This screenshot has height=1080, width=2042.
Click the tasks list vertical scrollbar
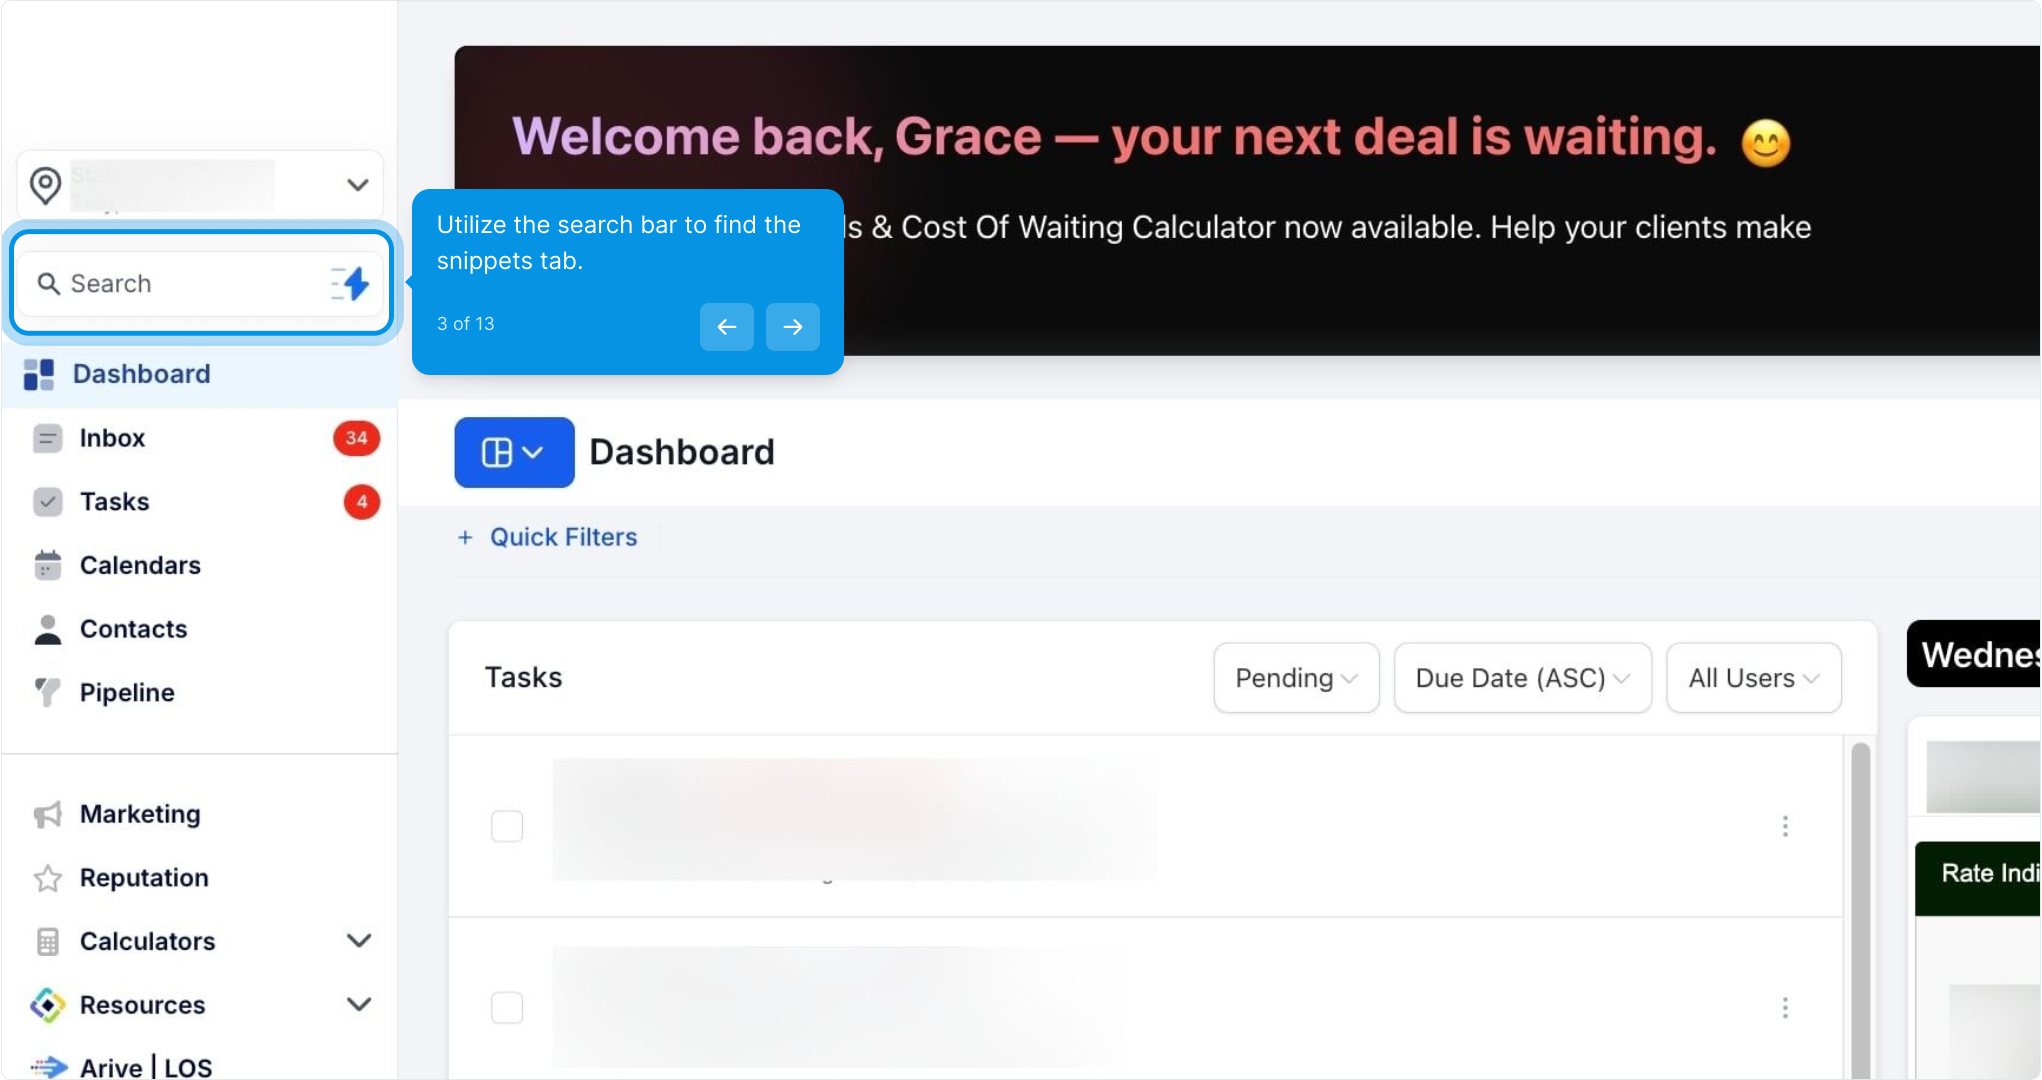click(x=1860, y=900)
